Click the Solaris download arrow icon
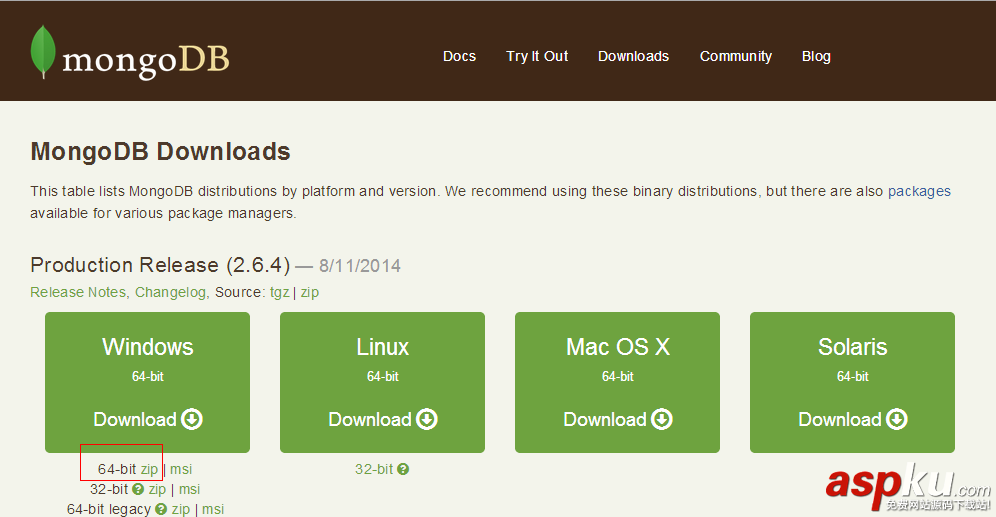This screenshot has width=996, height=517. [x=897, y=419]
